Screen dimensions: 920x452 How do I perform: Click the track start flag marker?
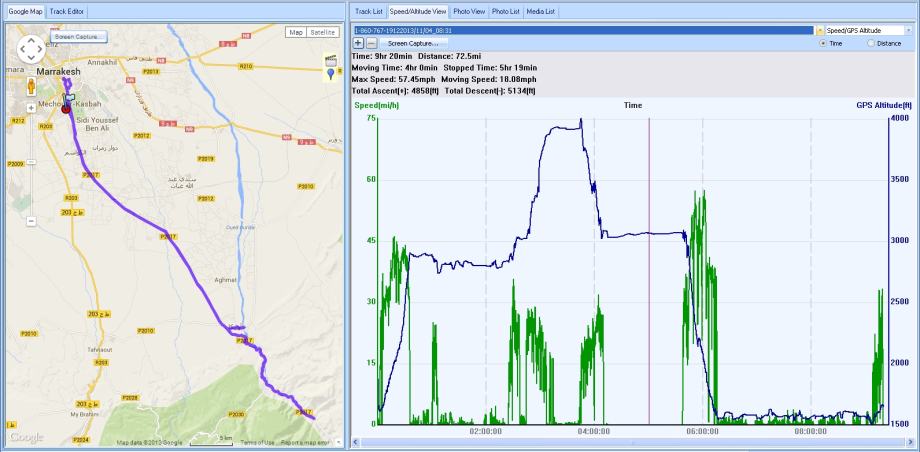click(70, 97)
